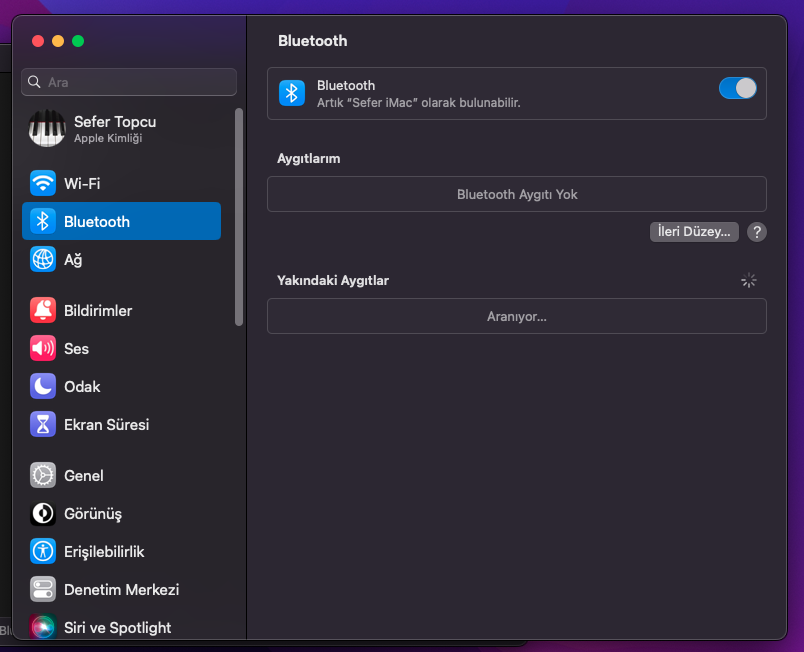Open the Ses speaker icon
The width and height of the screenshot is (804, 652).
43,349
